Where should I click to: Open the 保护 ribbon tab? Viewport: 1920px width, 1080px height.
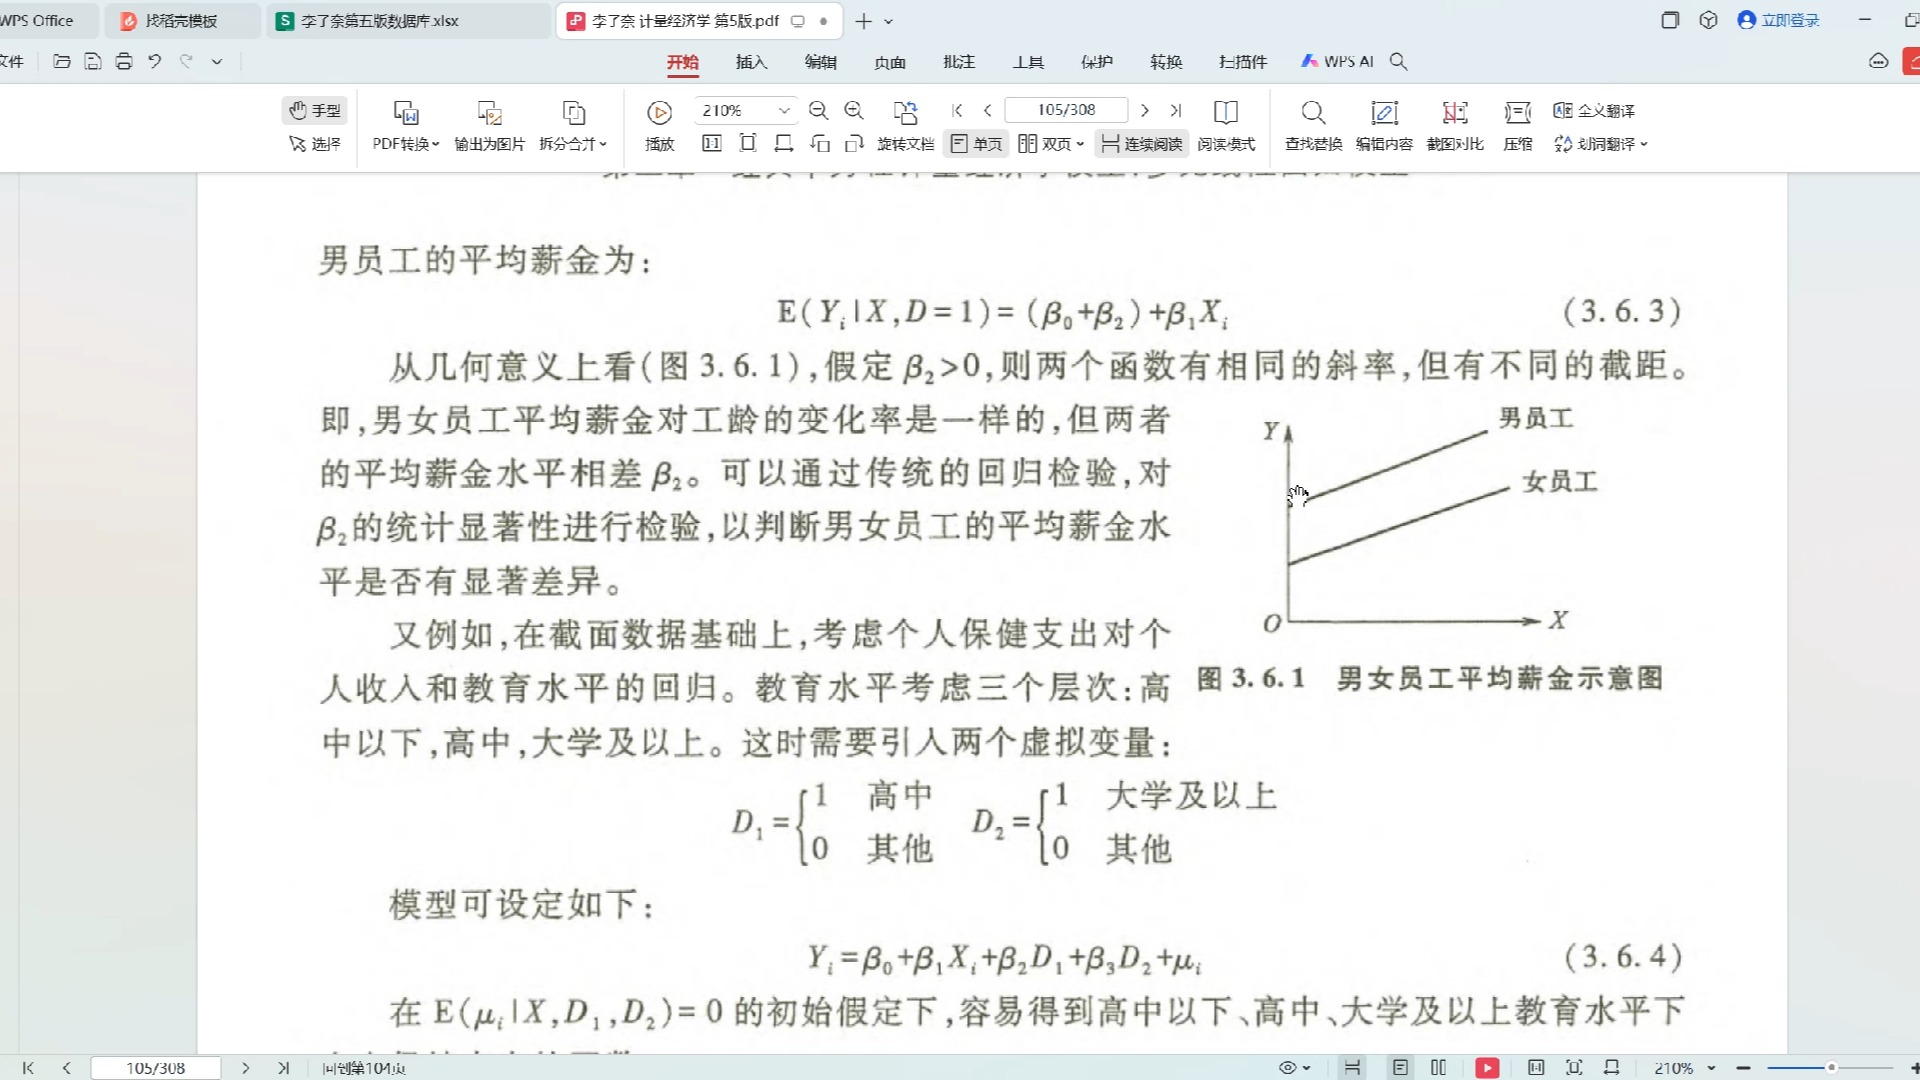(1097, 62)
